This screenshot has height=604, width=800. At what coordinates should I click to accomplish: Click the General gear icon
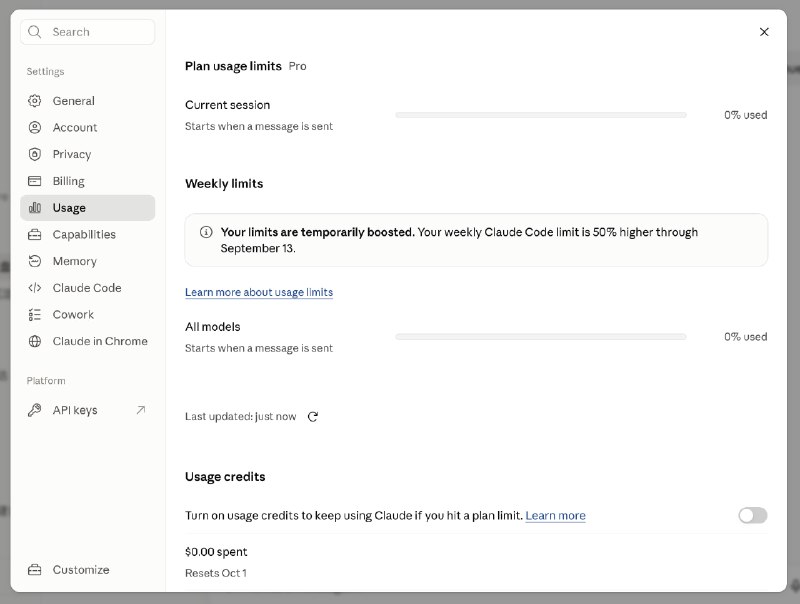pyautogui.click(x=35, y=100)
